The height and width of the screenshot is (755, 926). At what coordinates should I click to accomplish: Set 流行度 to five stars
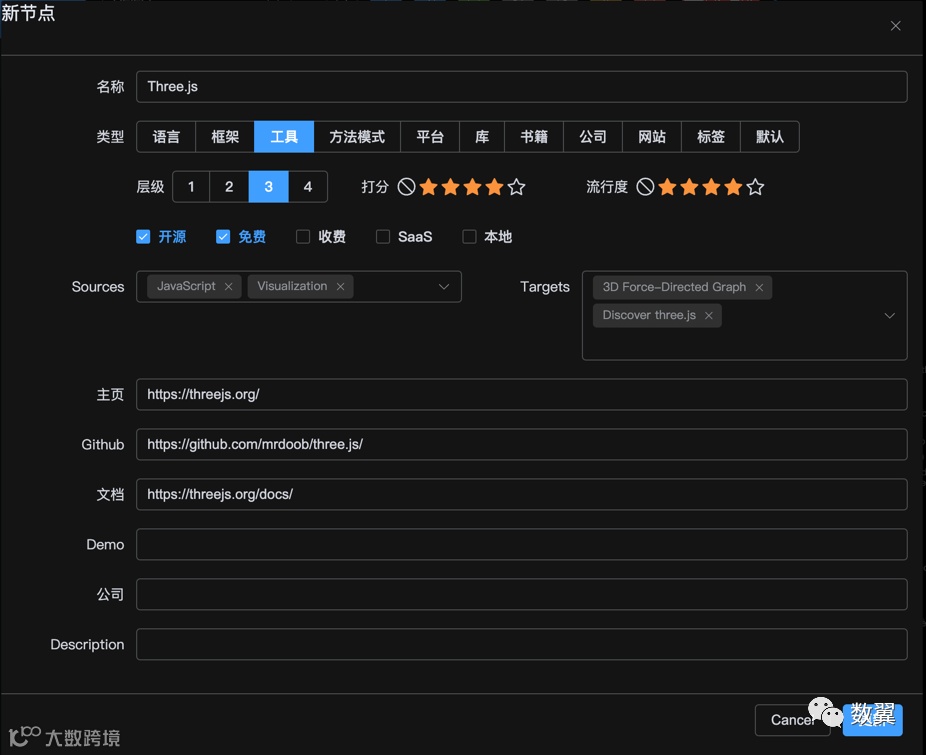755,187
